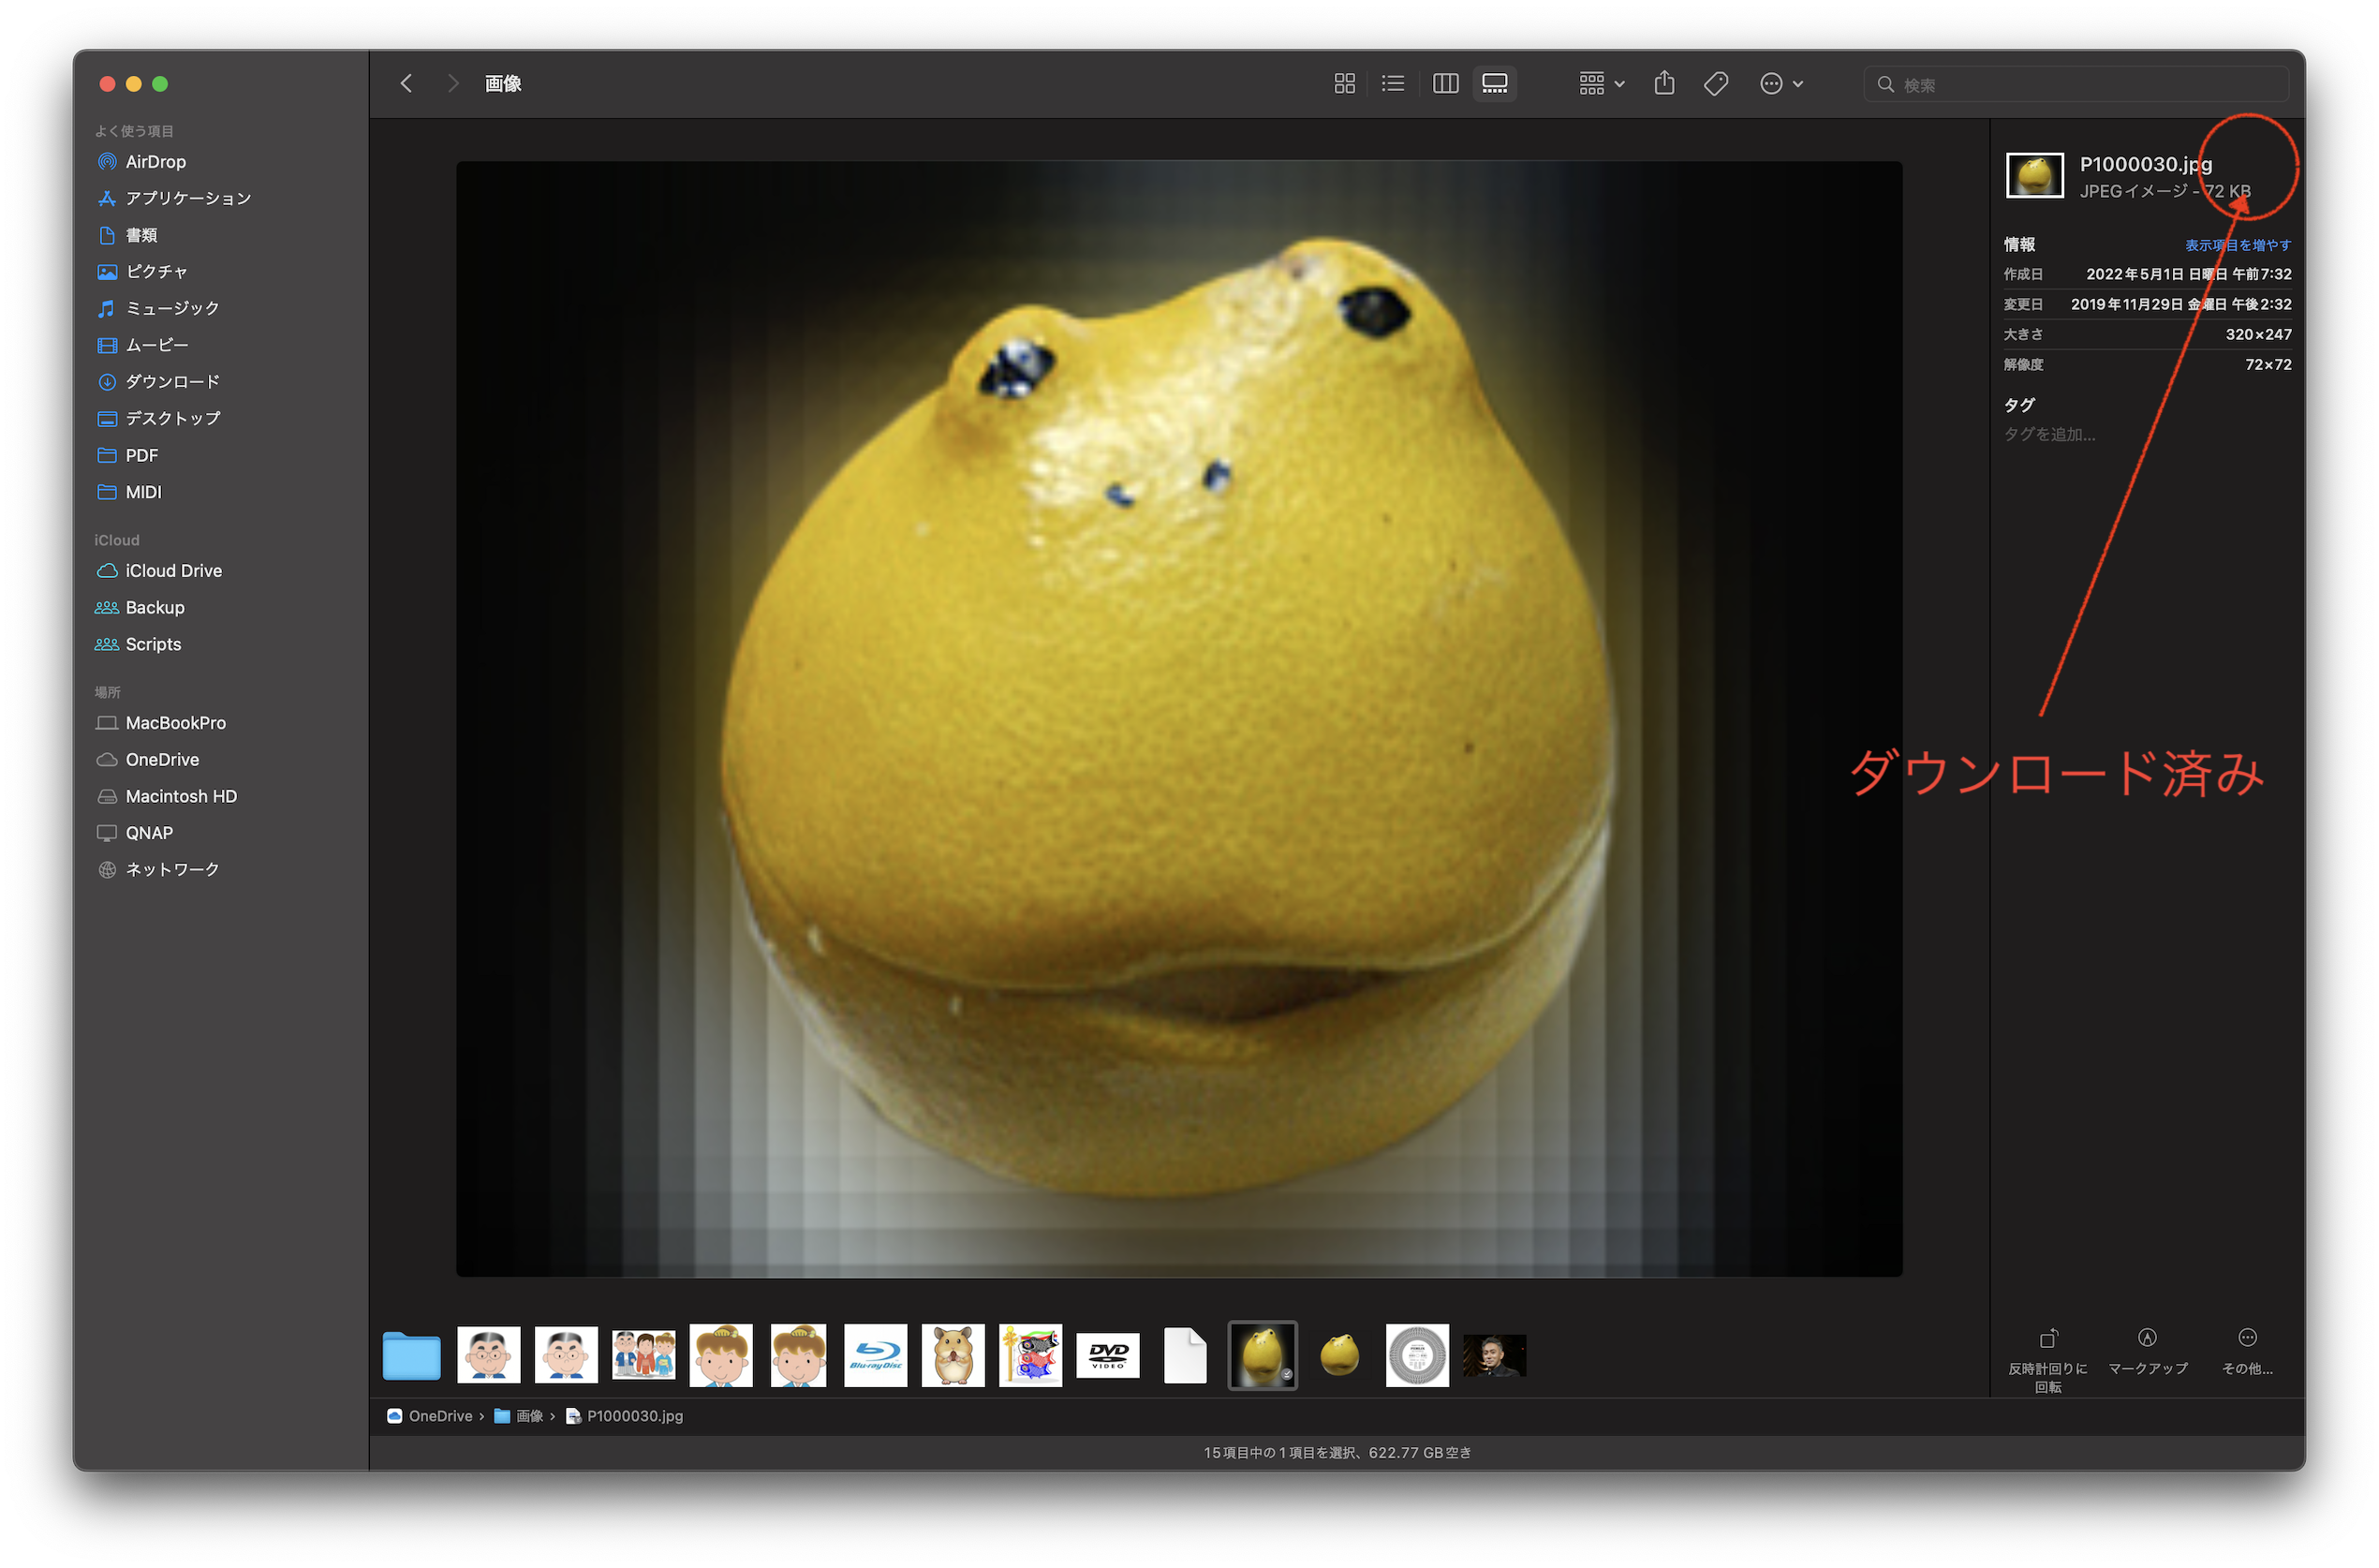Go back with the back arrow

[406, 84]
